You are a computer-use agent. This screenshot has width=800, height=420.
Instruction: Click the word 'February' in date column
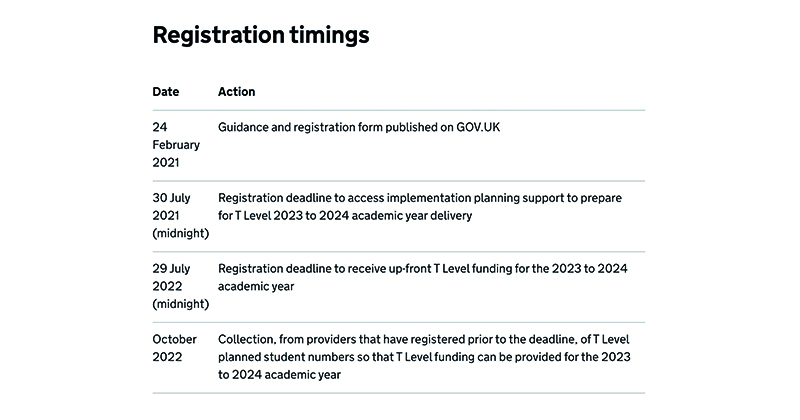click(x=176, y=145)
